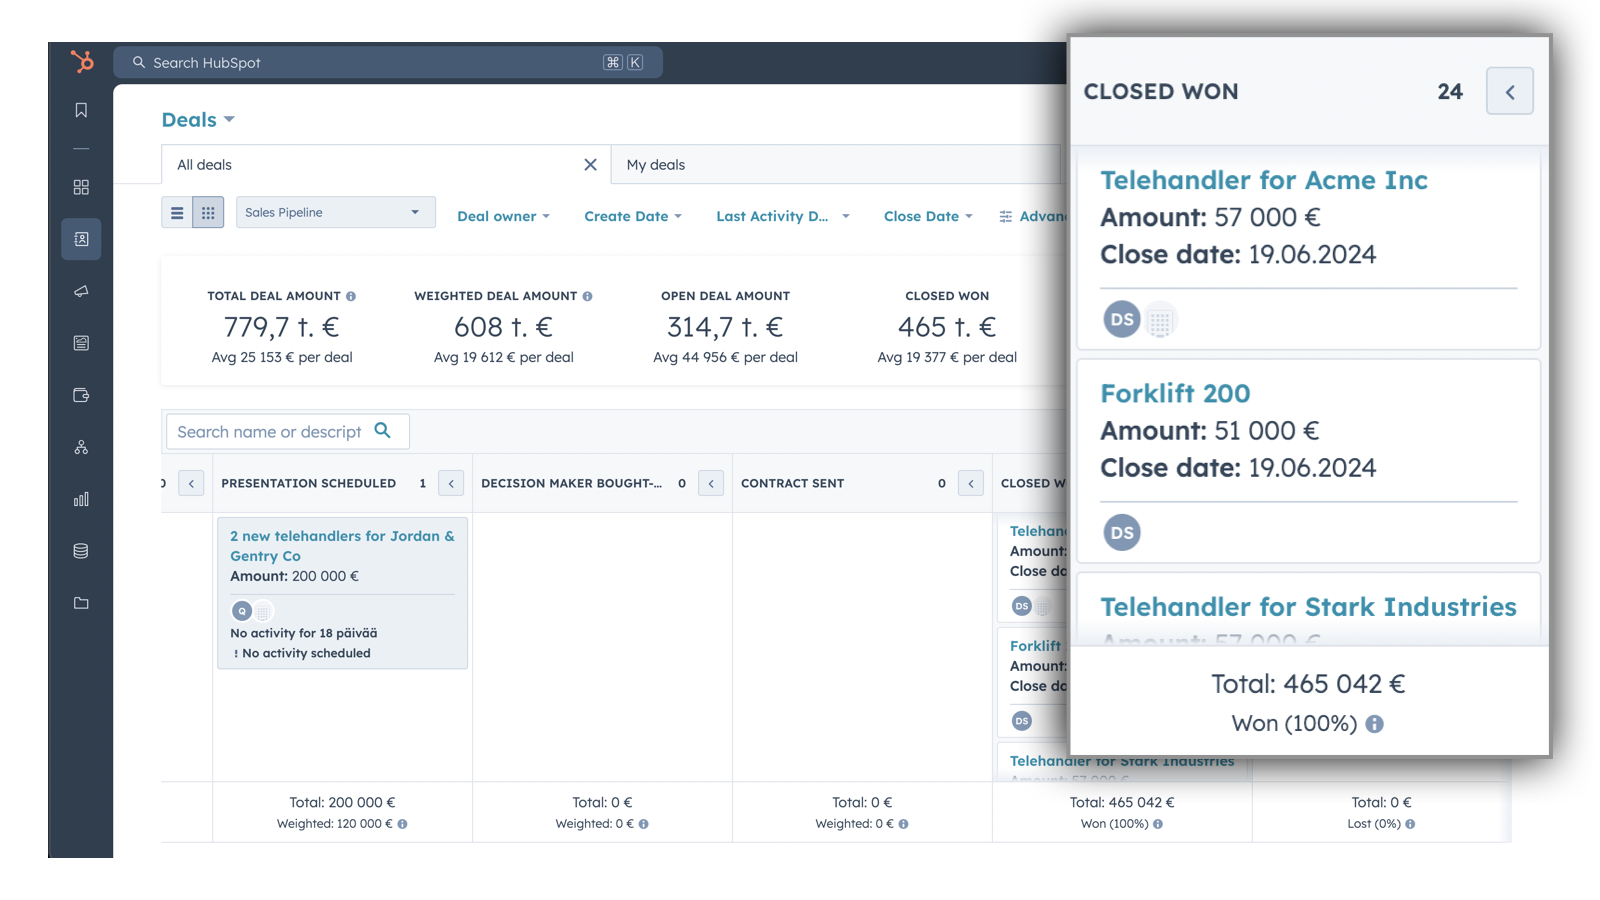
Task: Open the Bookmarks icon in the sidebar
Action: pos(81,110)
